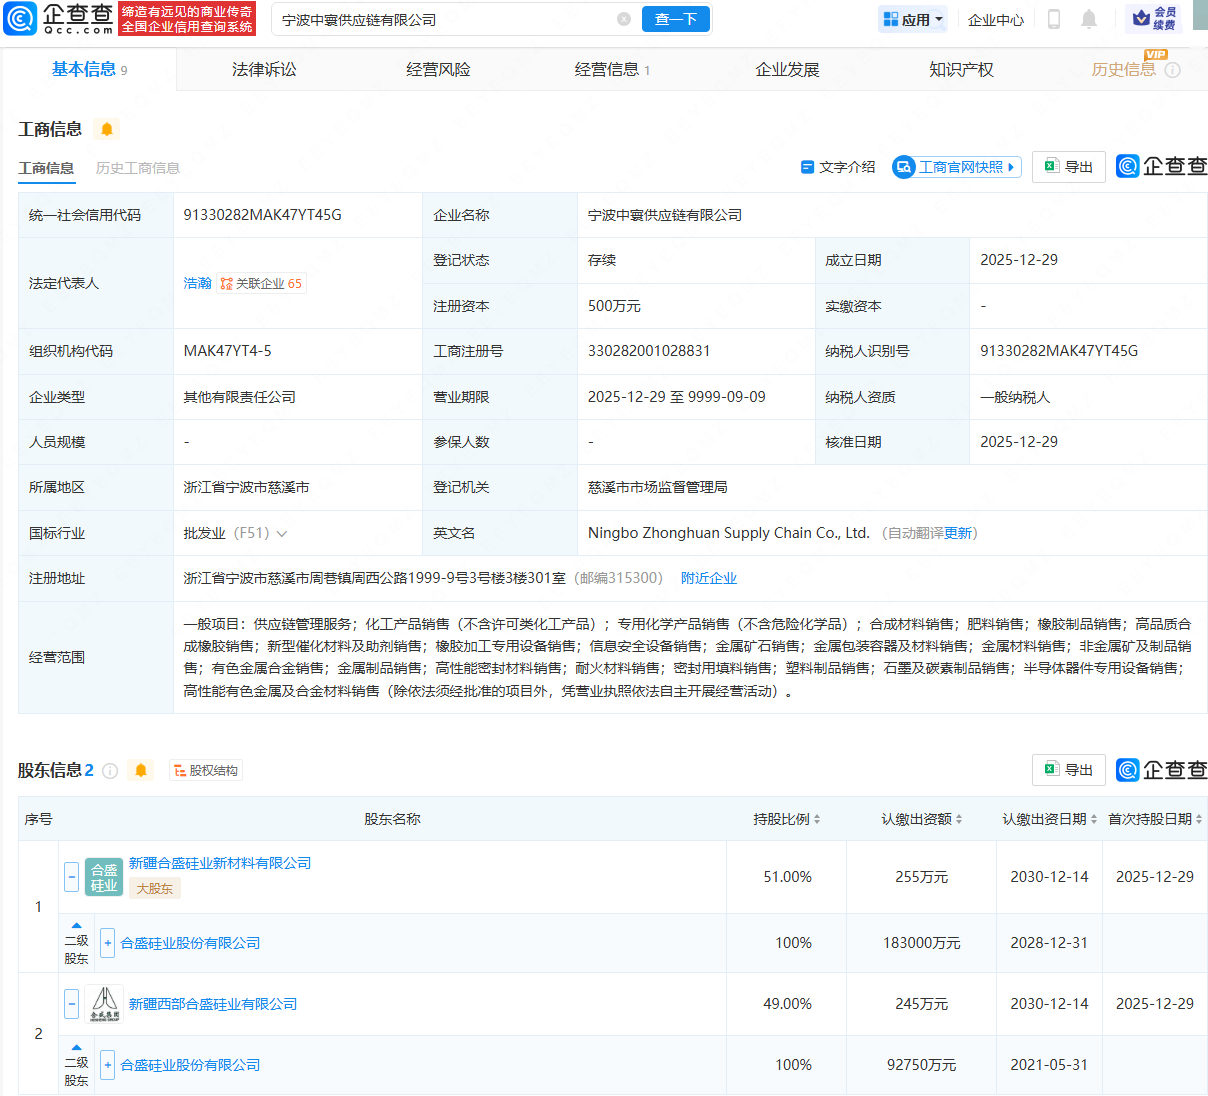Collapse the 新疆合盛硅业新材料 shareholder row
The image size is (1208, 1096).
point(72,877)
